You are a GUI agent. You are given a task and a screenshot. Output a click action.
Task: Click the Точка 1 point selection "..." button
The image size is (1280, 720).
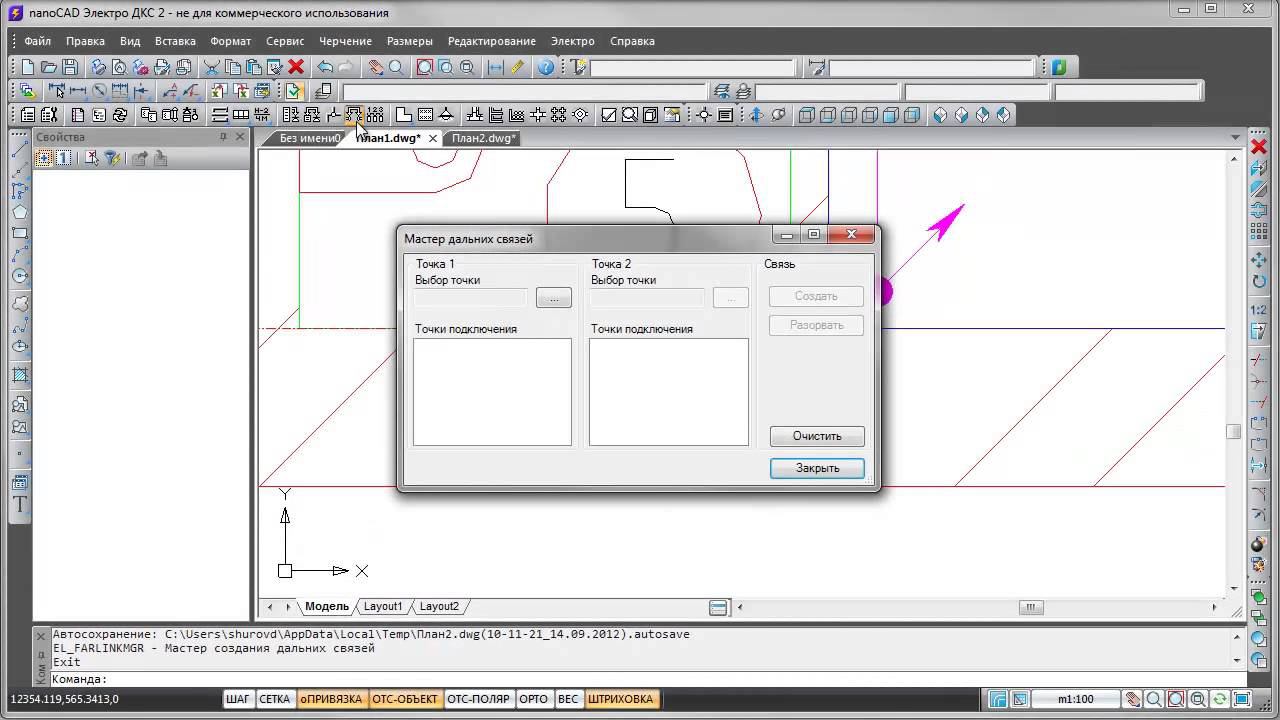pos(554,297)
